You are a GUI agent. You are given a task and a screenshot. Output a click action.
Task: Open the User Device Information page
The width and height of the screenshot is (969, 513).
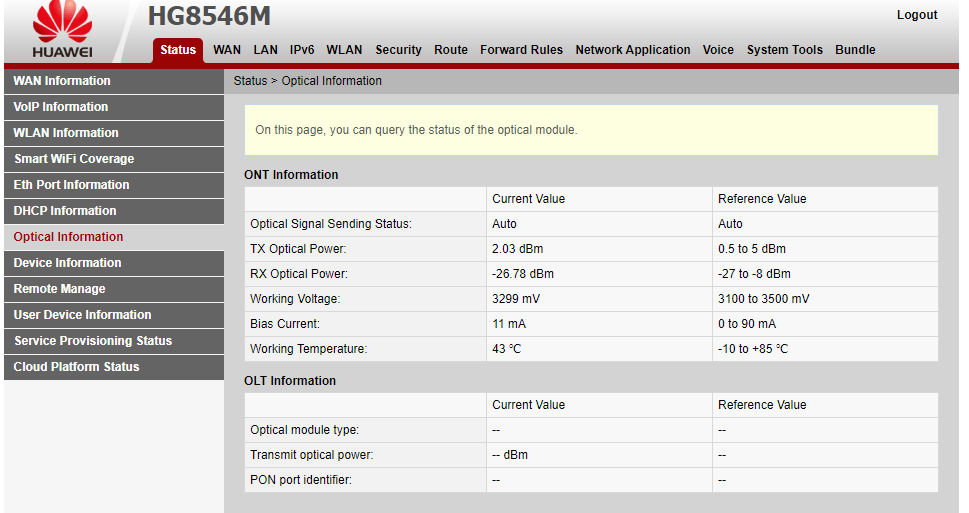pos(114,315)
